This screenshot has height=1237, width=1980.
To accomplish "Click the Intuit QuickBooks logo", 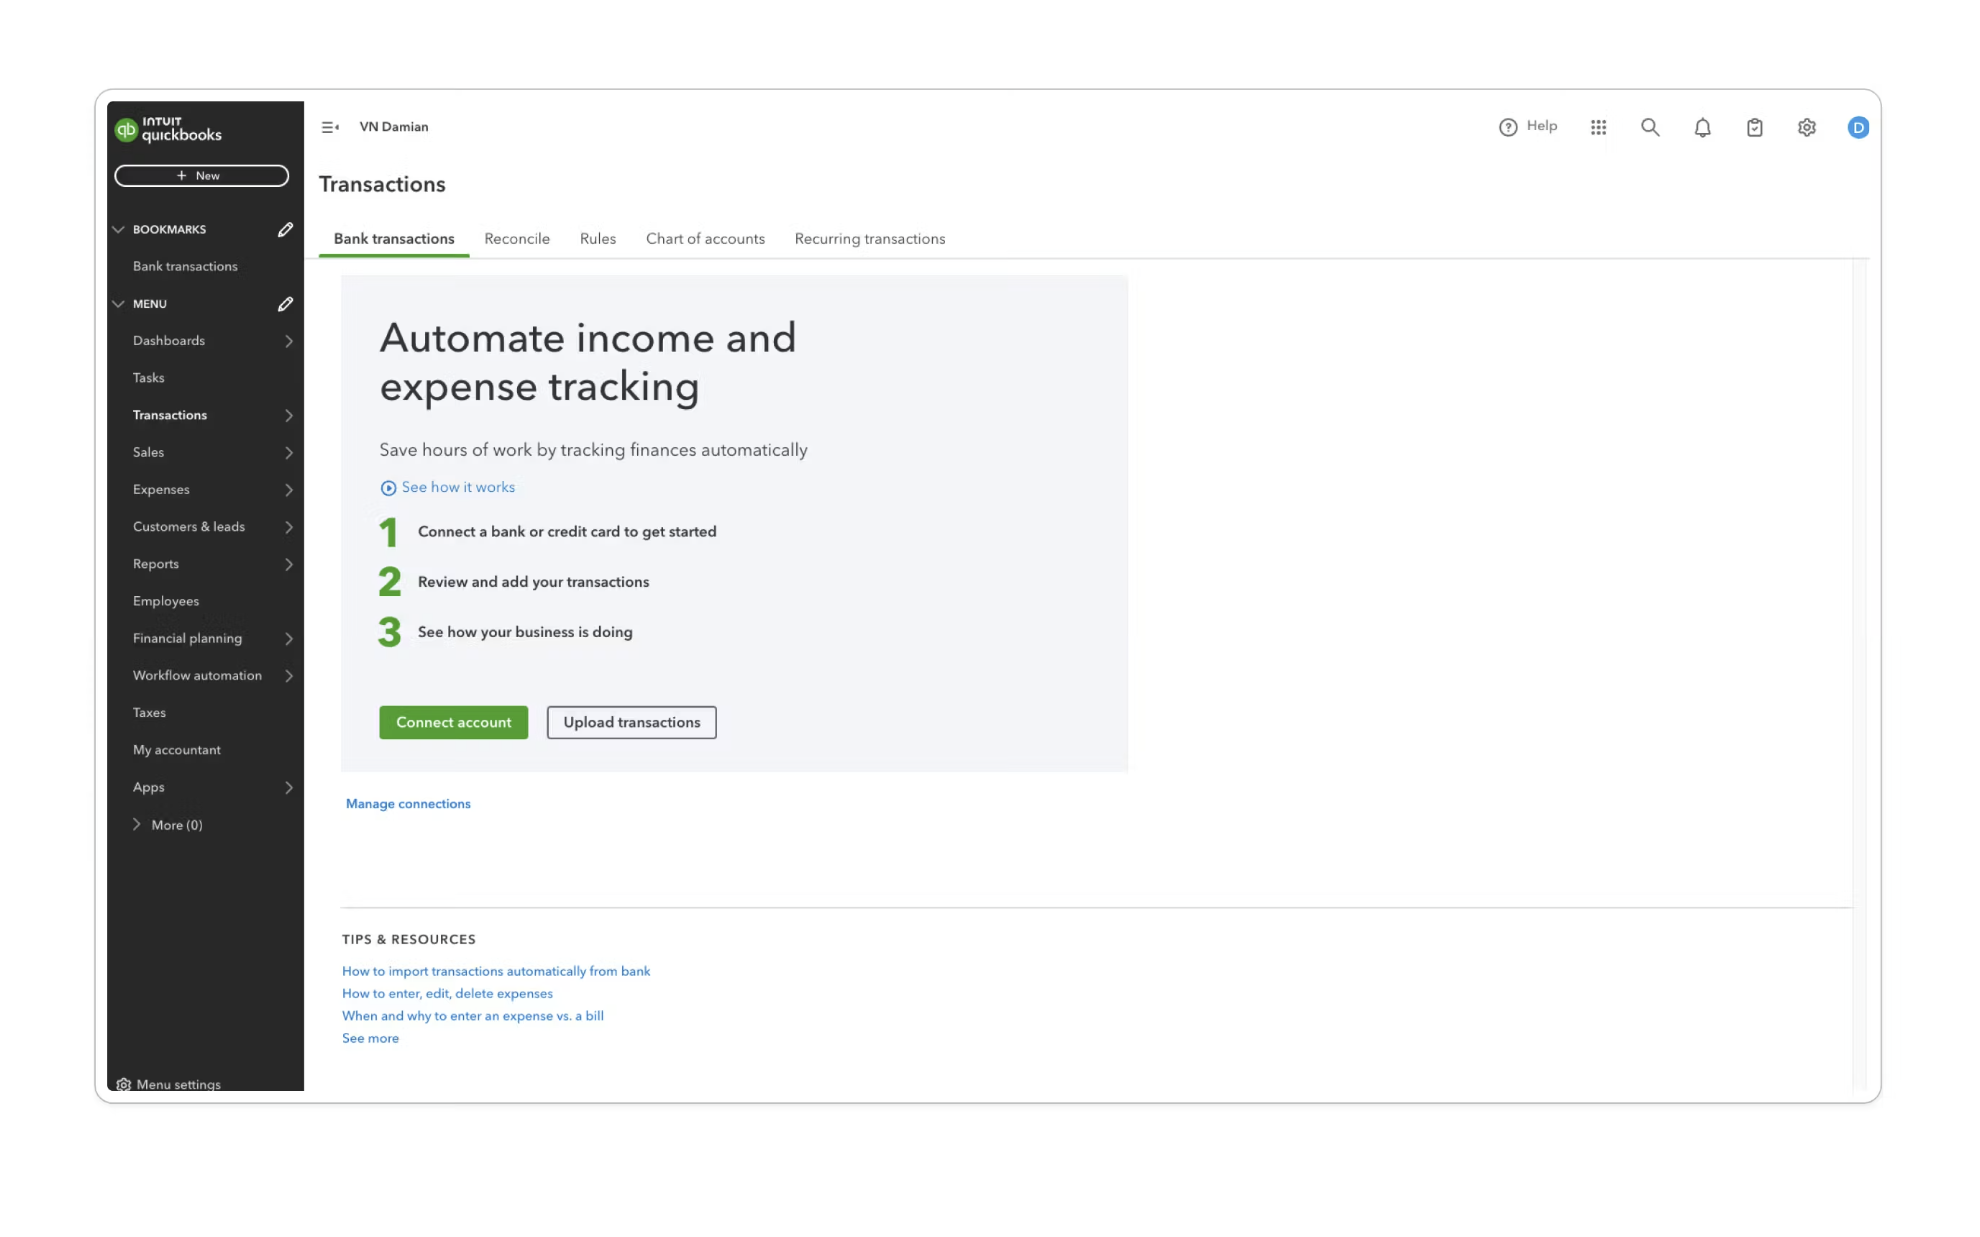I will tap(168, 129).
